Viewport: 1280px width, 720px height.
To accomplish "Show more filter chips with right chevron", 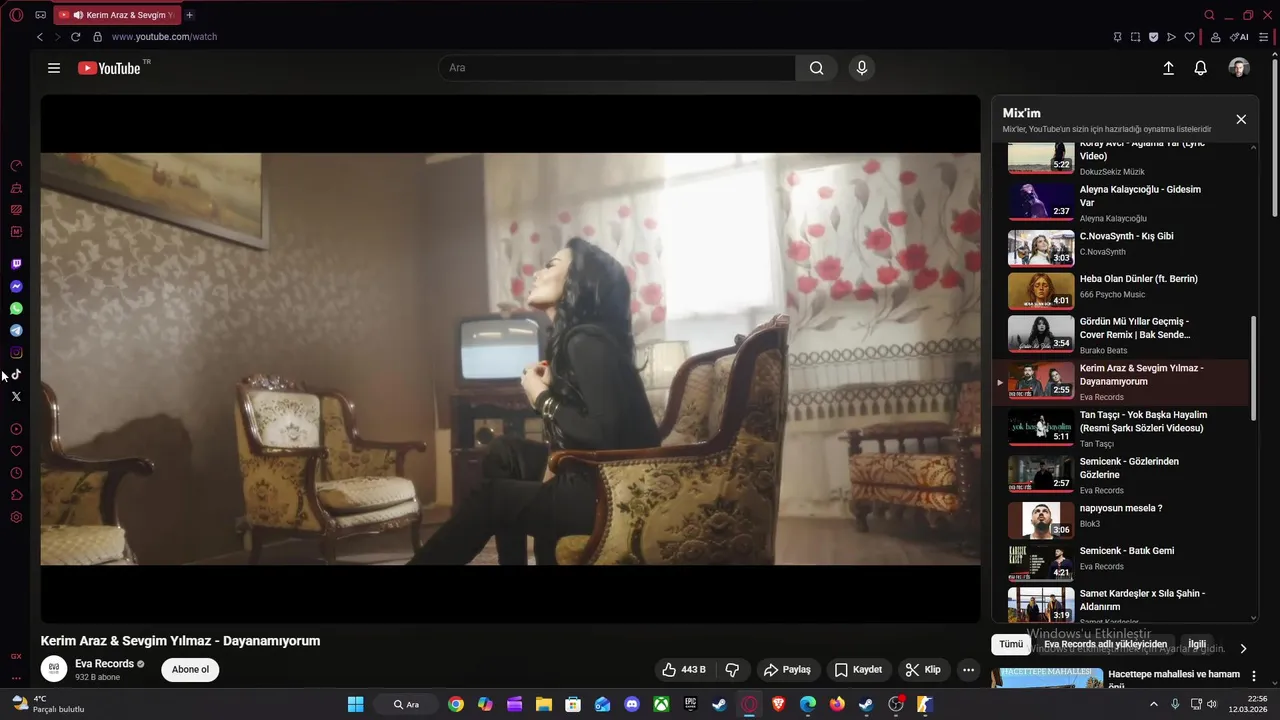I will click(1243, 648).
